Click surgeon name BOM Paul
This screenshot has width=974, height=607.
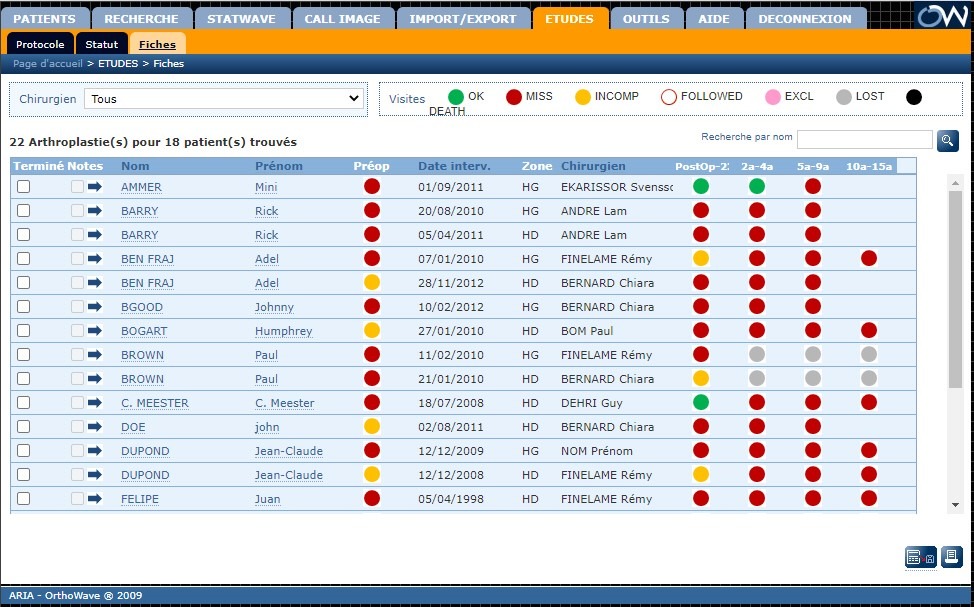tap(587, 331)
